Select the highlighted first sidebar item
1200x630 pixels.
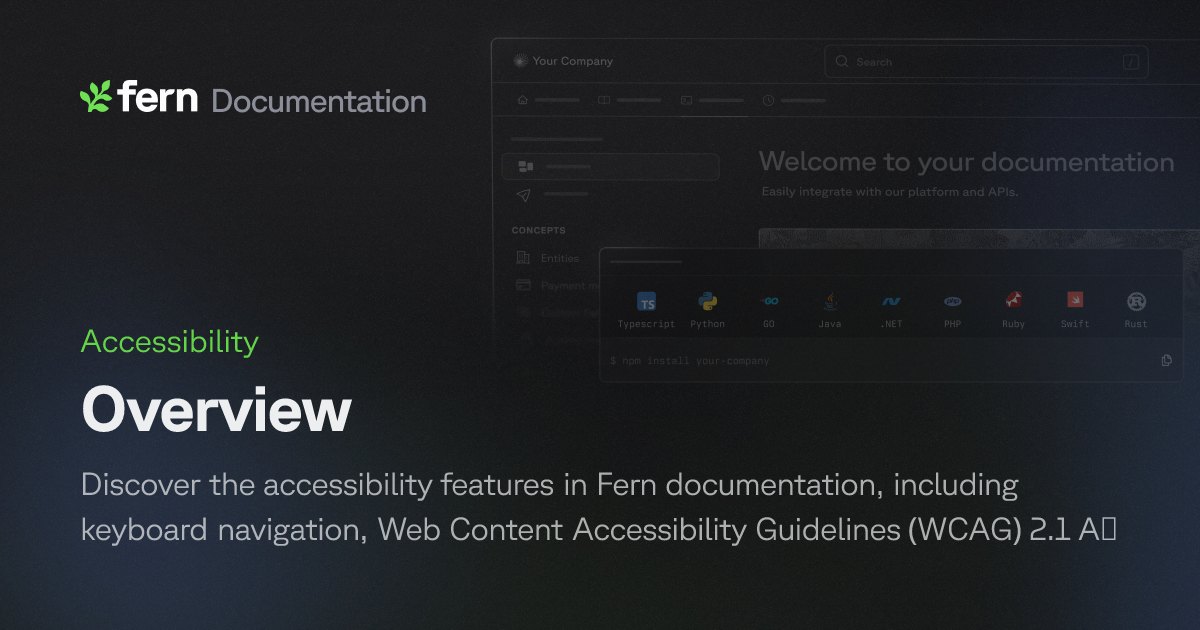pos(611,166)
